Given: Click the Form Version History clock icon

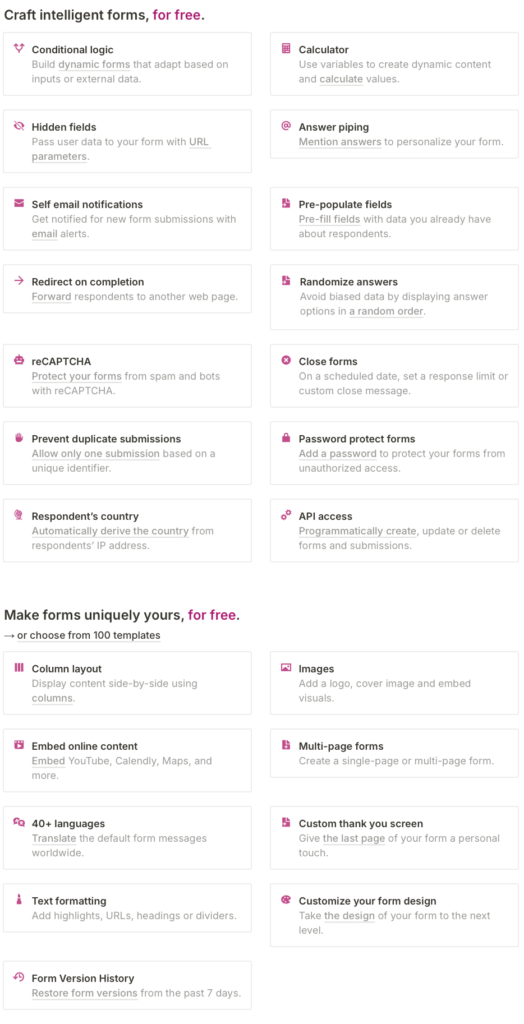Looking at the screenshot, I should (19, 978).
